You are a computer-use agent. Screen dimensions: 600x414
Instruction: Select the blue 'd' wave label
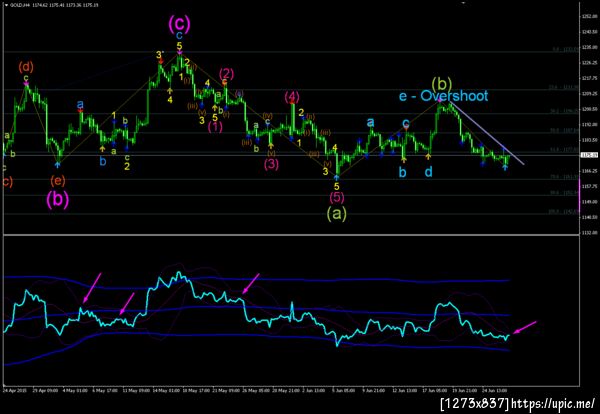[x=429, y=172]
